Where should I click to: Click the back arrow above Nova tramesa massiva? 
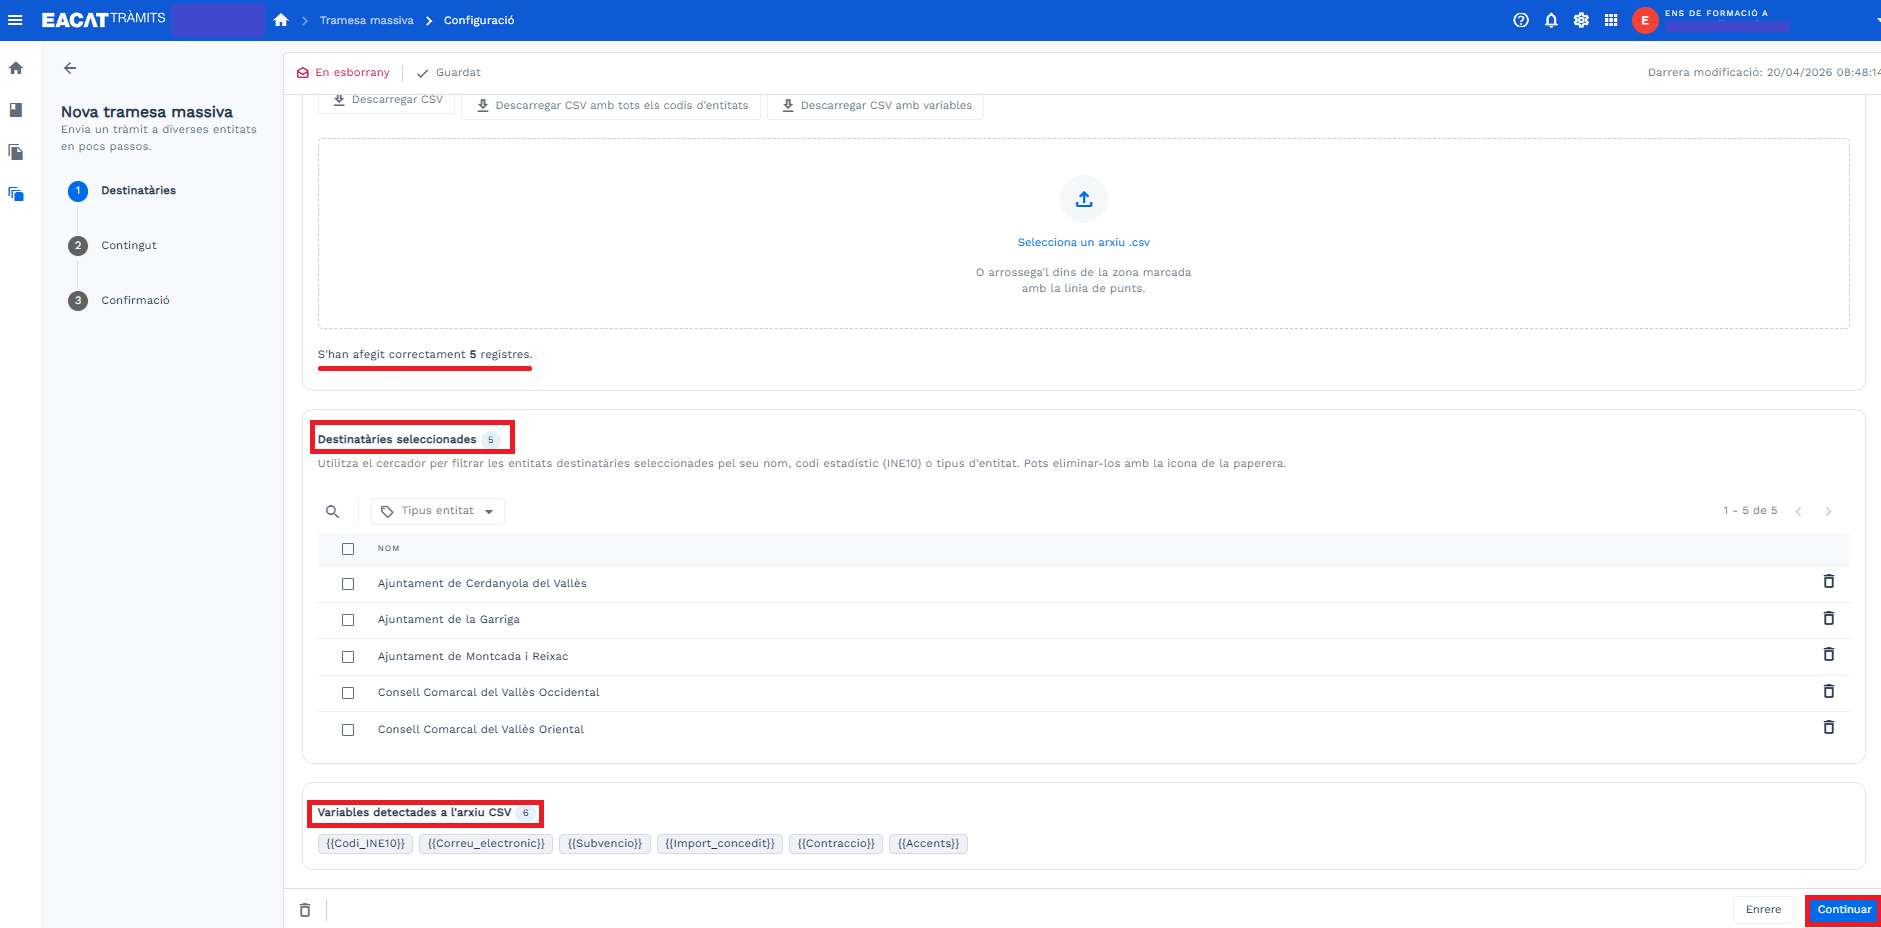click(70, 68)
